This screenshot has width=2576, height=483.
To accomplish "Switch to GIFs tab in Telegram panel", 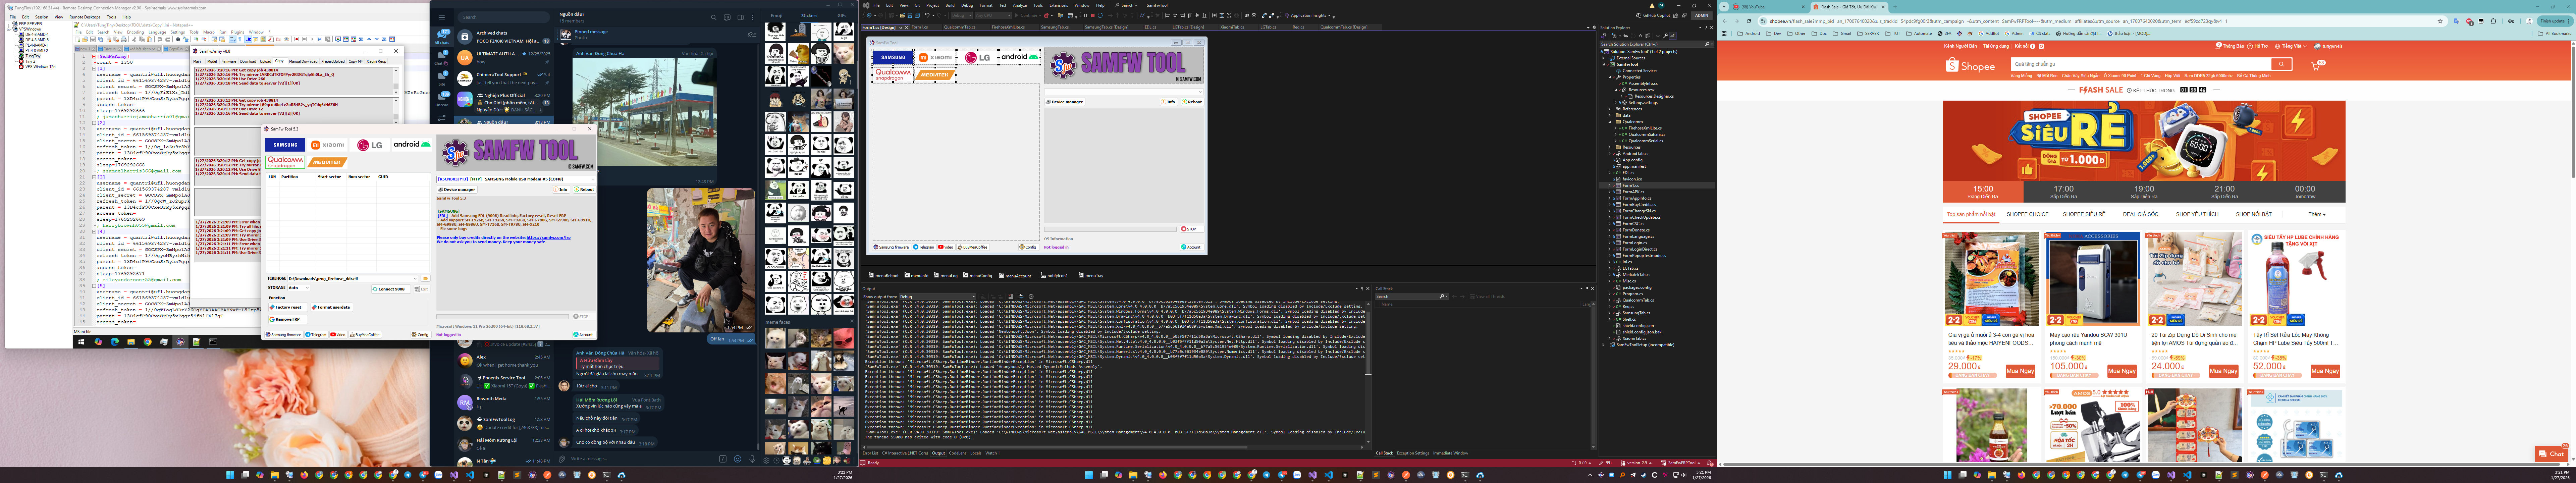I will 842,16.
